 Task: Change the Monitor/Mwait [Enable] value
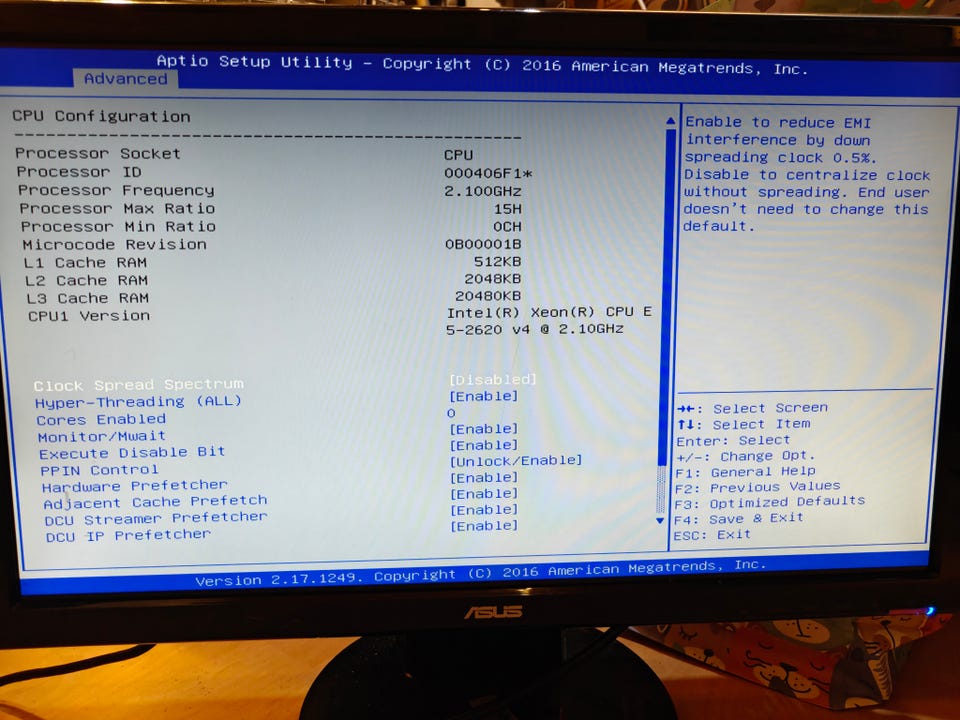484,429
